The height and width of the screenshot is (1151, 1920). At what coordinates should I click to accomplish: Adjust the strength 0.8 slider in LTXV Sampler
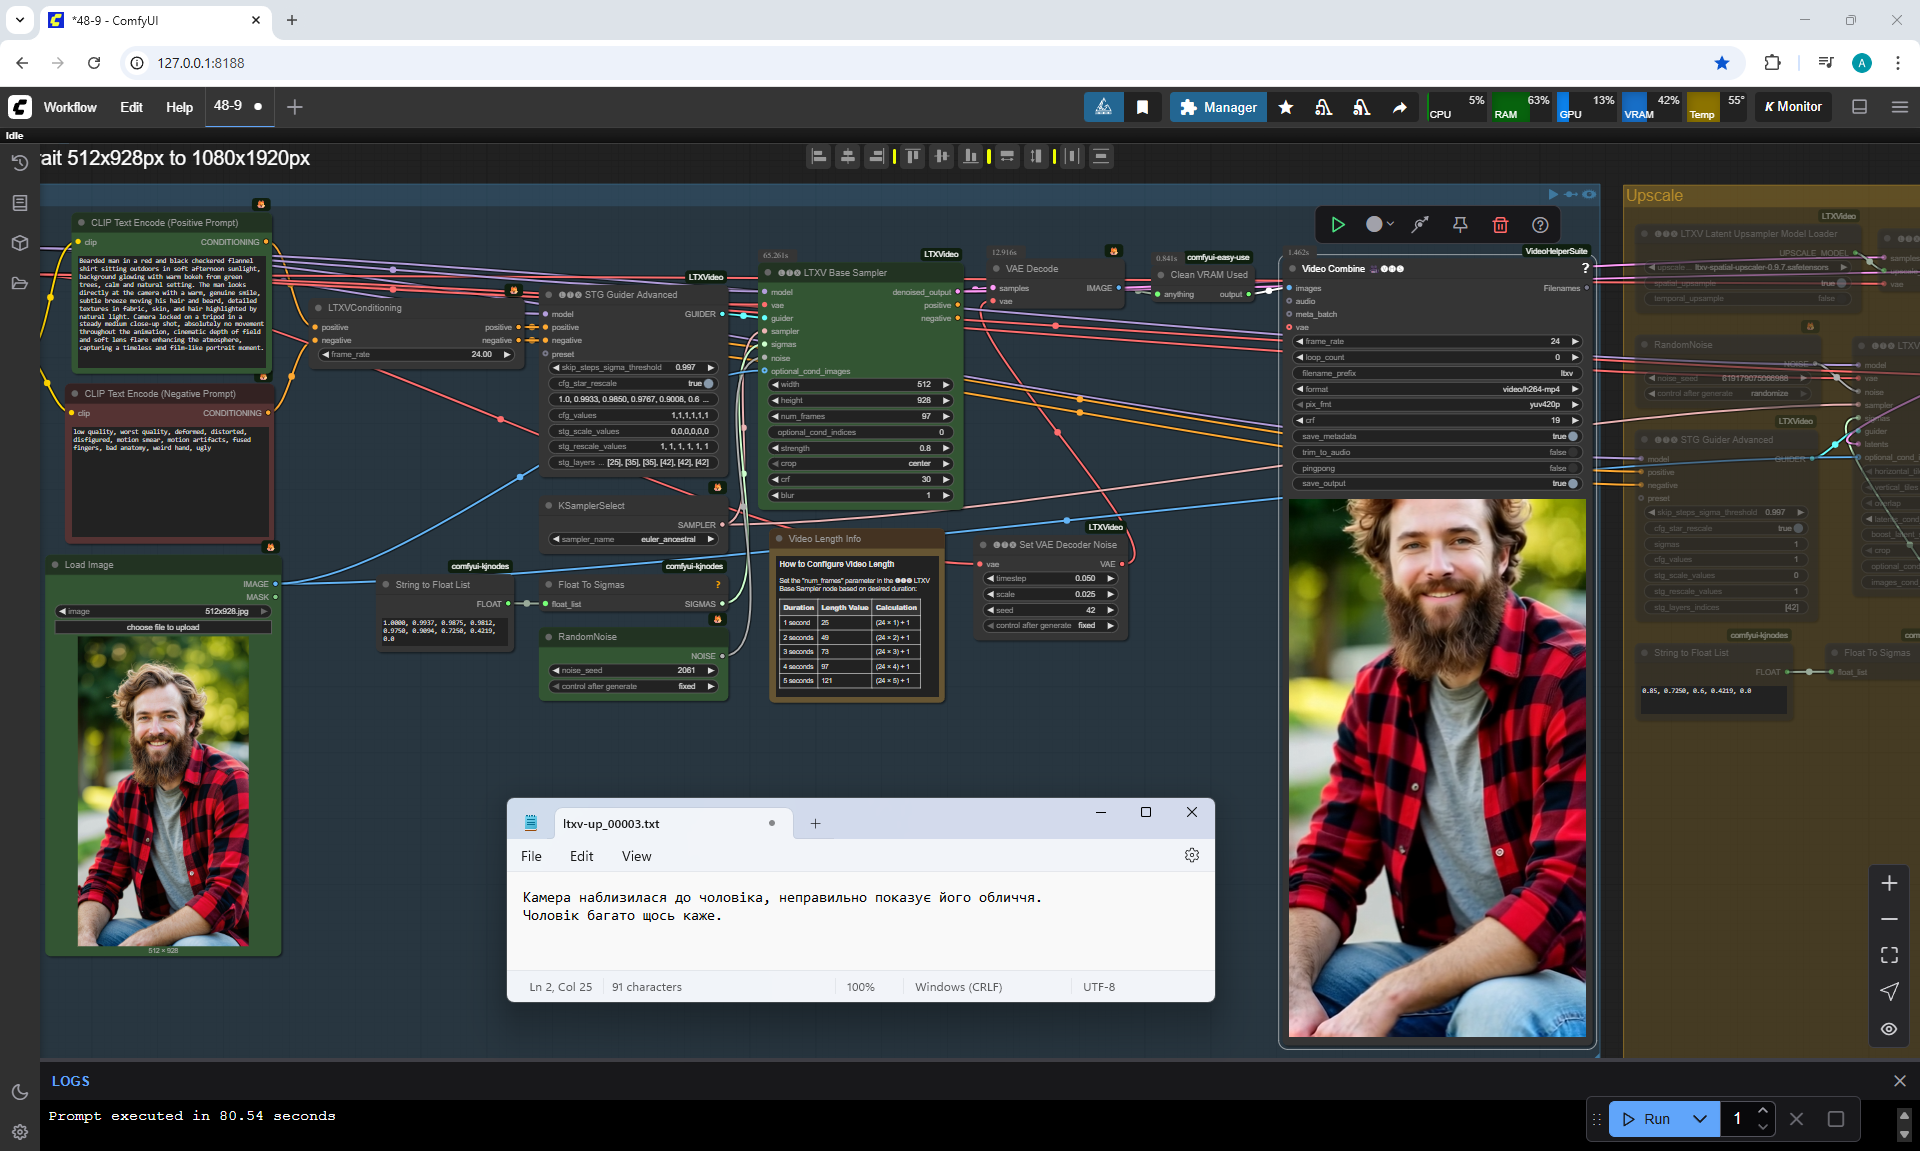(860, 448)
